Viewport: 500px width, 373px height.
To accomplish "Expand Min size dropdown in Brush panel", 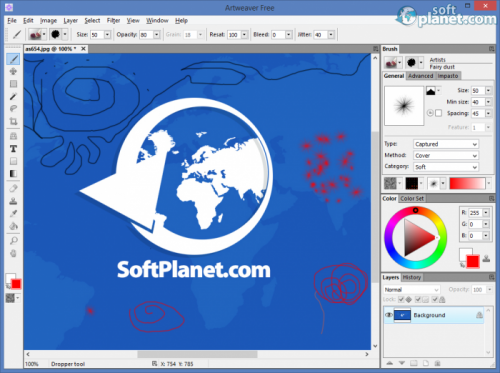I will click(x=488, y=102).
